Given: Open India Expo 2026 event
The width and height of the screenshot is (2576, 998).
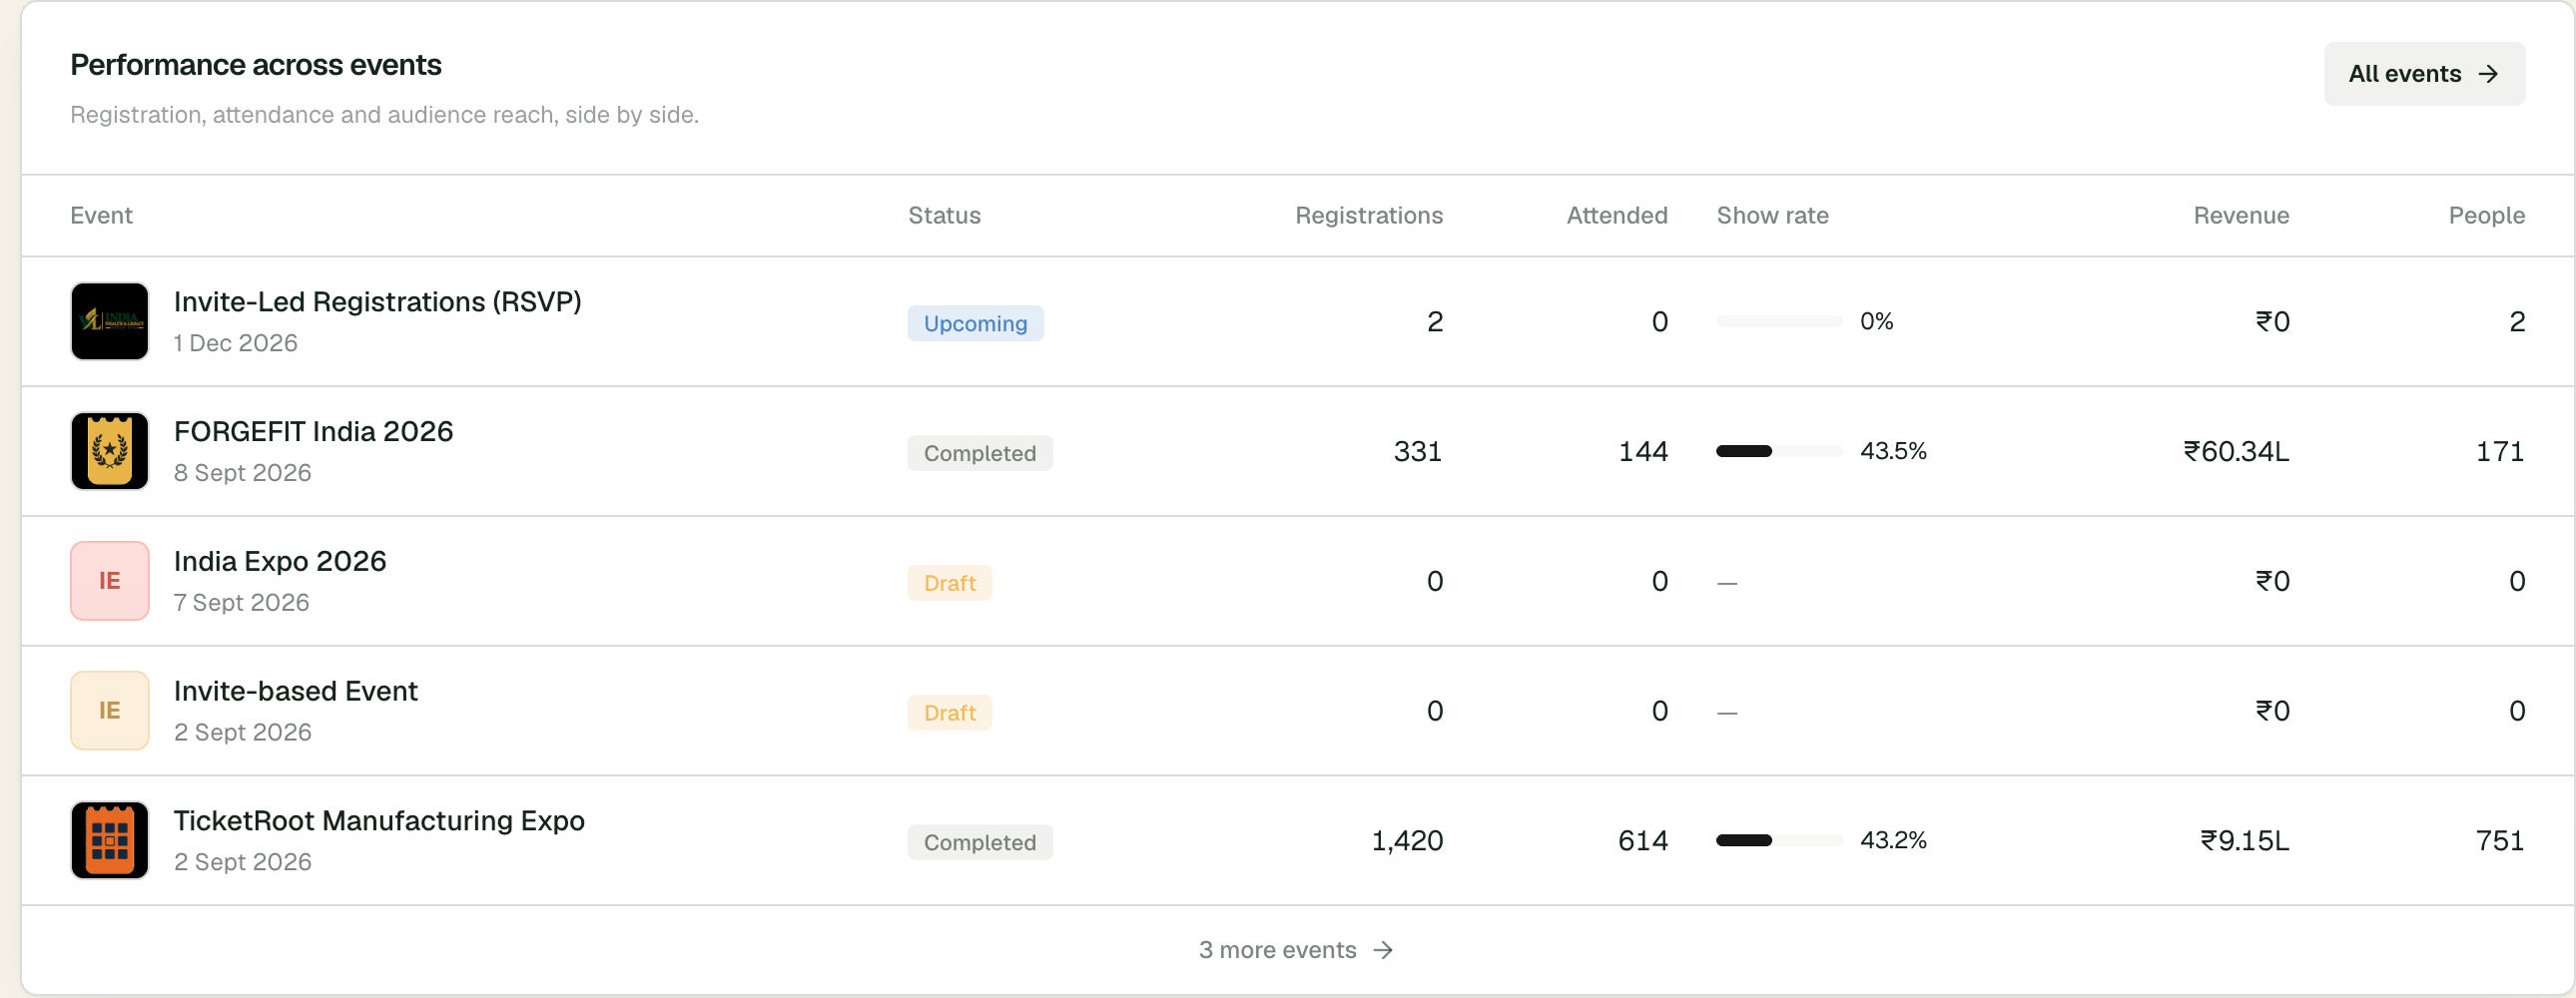Looking at the screenshot, I should tap(280, 561).
